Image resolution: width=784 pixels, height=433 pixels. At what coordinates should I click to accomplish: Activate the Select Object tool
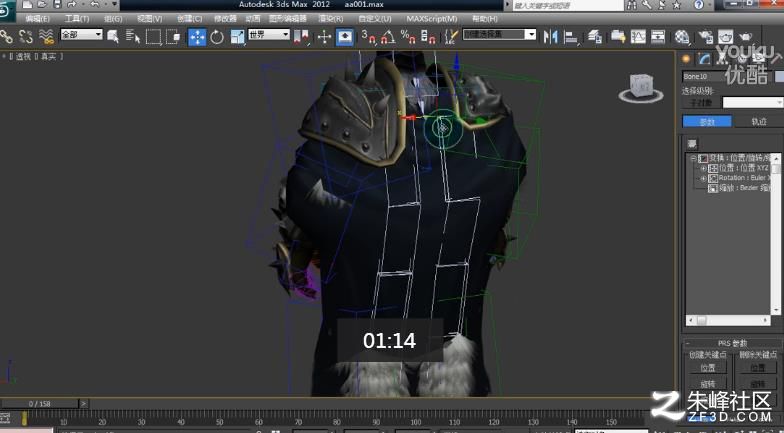(x=113, y=36)
